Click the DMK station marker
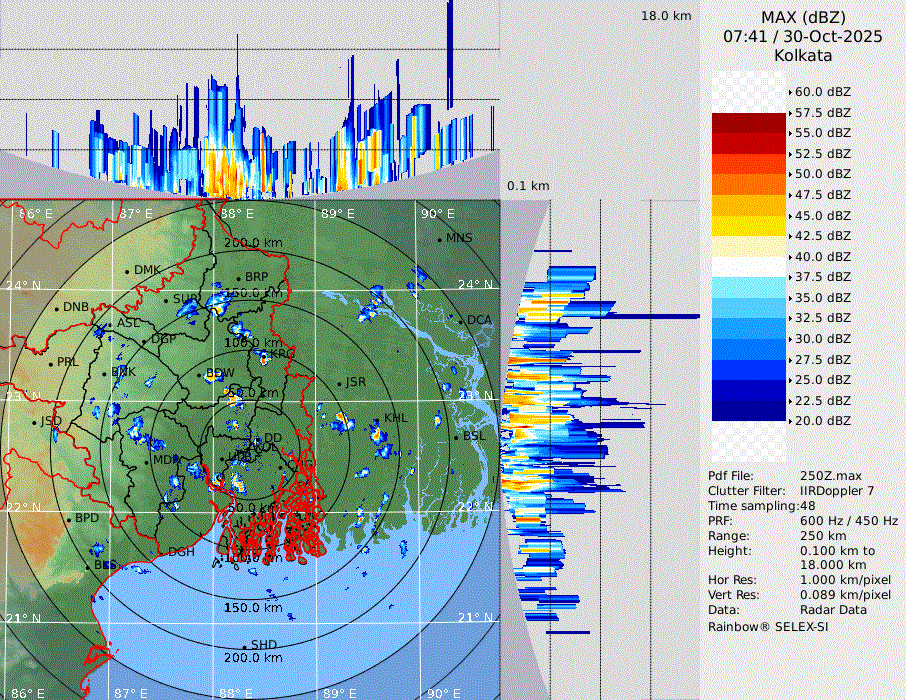 (128, 271)
